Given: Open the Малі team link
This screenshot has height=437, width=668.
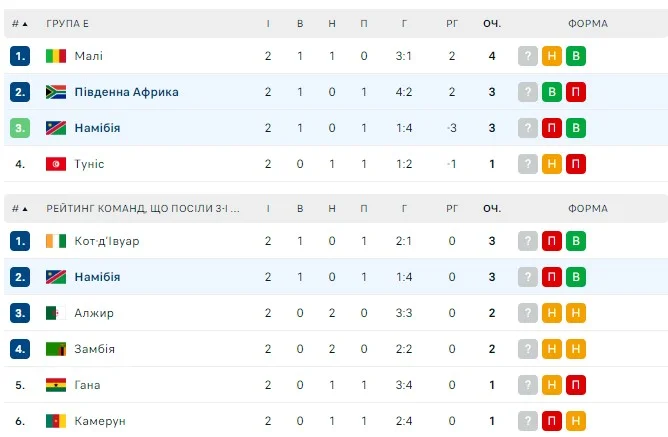Looking at the screenshot, I should pos(88,56).
